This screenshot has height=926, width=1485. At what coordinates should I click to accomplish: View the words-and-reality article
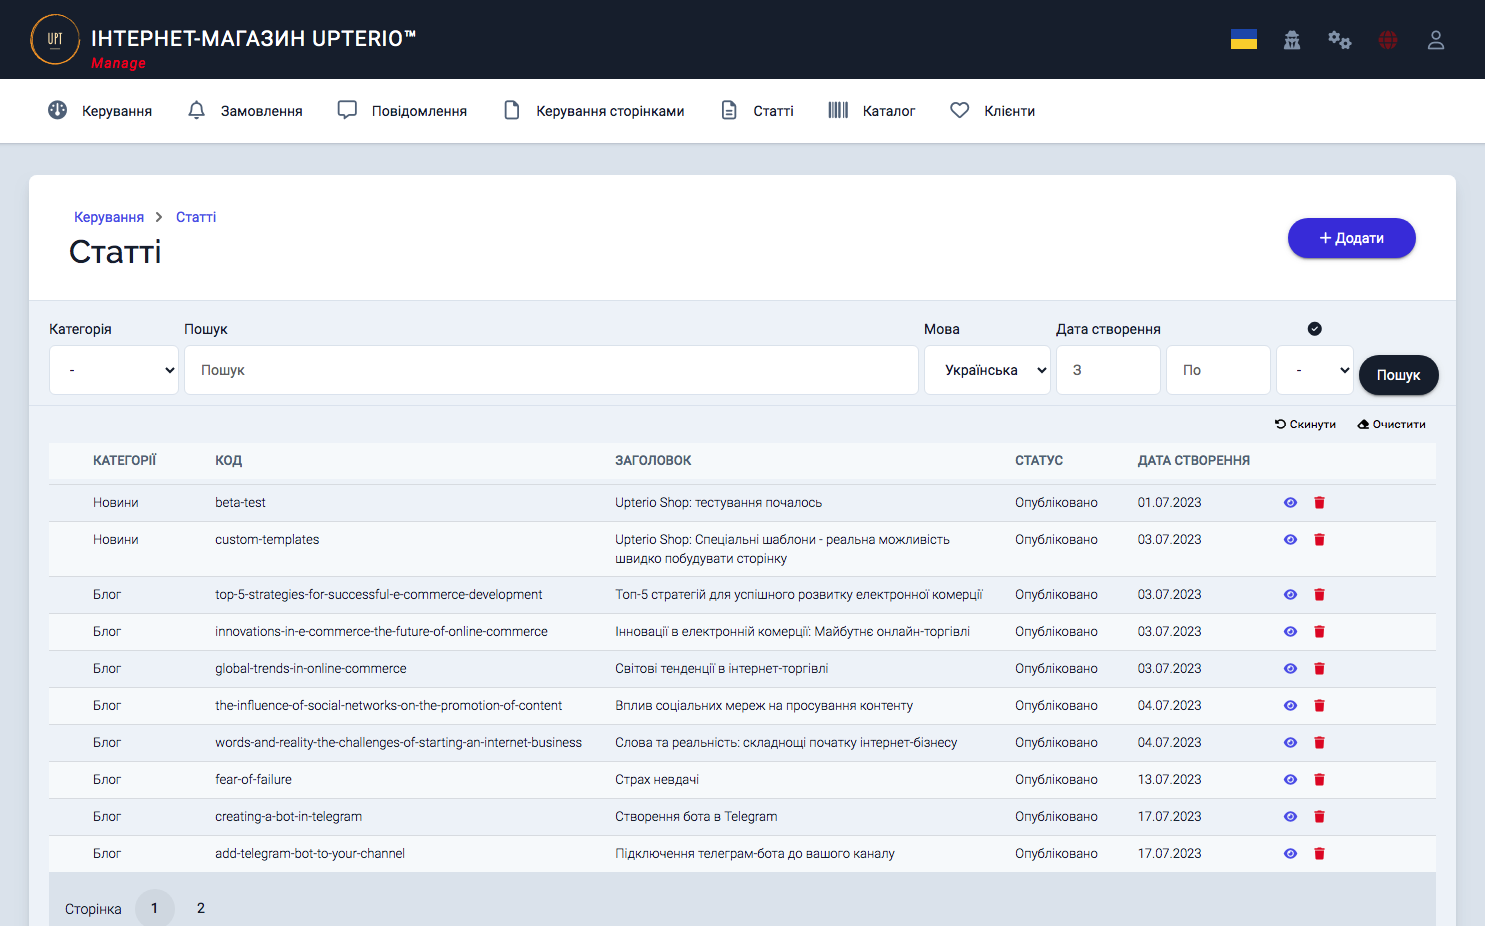(x=1290, y=743)
